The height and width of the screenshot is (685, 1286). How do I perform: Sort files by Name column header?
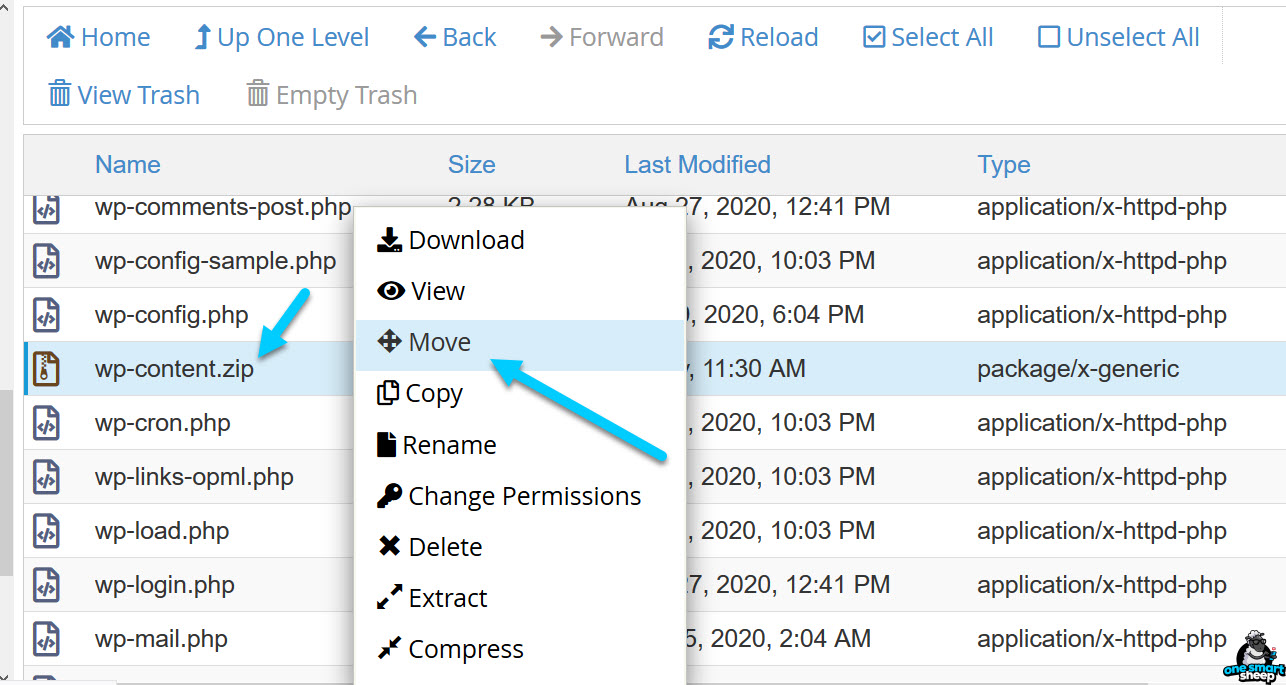tap(128, 164)
